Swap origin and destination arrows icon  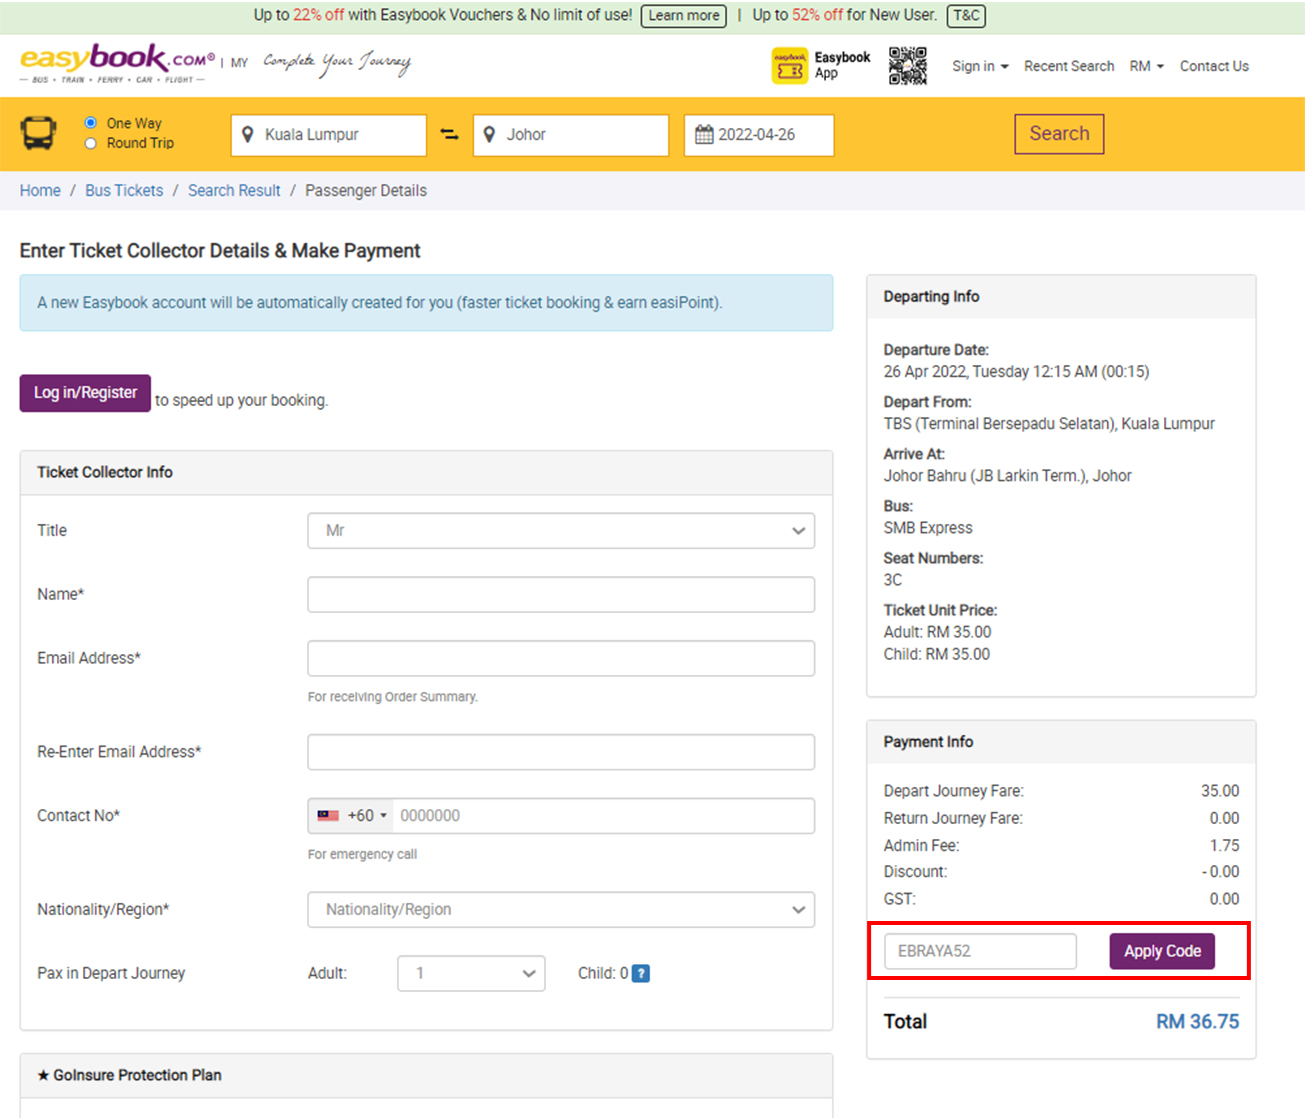(x=450, y=134)
